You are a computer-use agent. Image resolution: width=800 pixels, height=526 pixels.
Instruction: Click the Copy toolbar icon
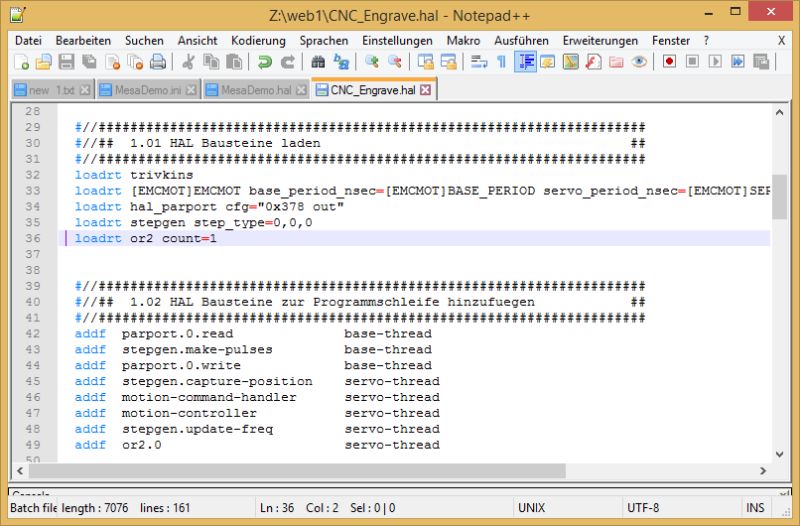click(x=211, y=62)
